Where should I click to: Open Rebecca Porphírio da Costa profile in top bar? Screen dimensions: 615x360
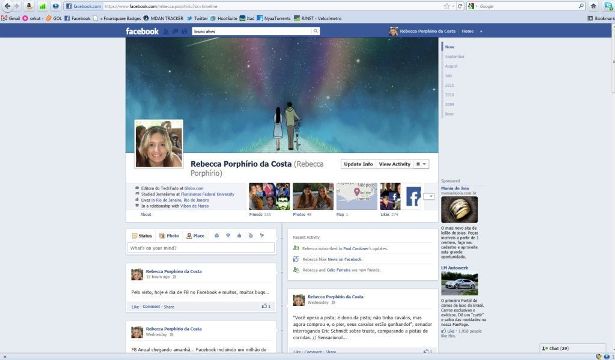pyautogui.click(x=423, y=31)
